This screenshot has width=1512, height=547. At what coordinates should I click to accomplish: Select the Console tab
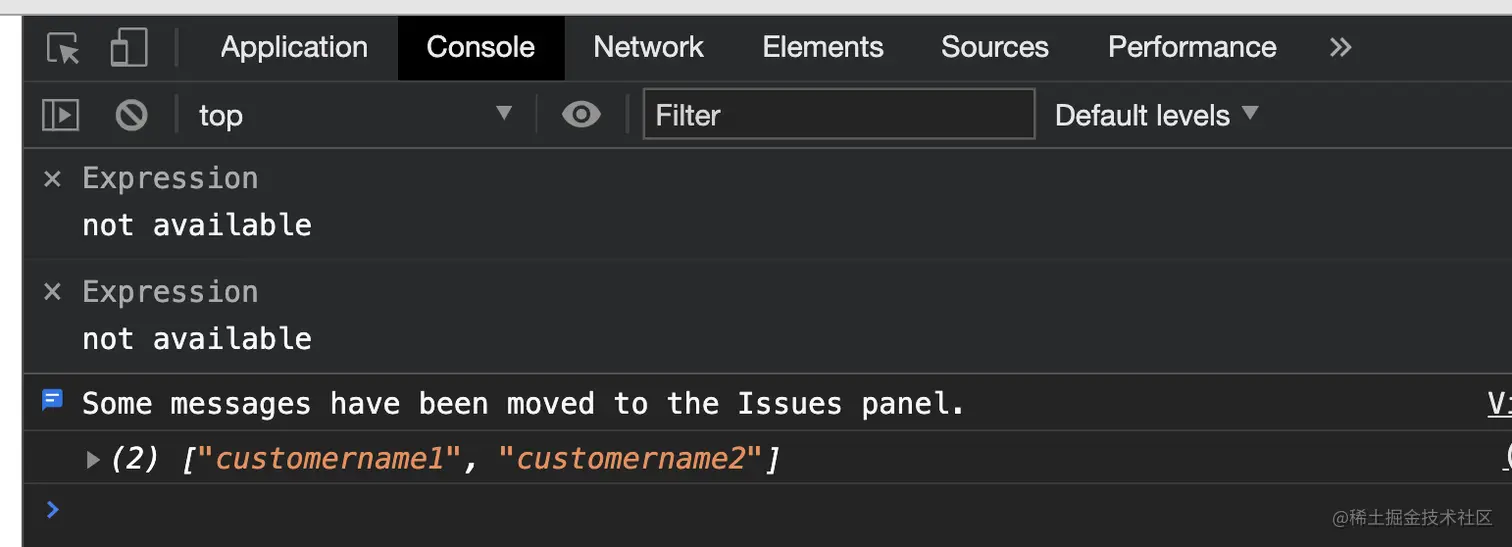pos(481,47)
